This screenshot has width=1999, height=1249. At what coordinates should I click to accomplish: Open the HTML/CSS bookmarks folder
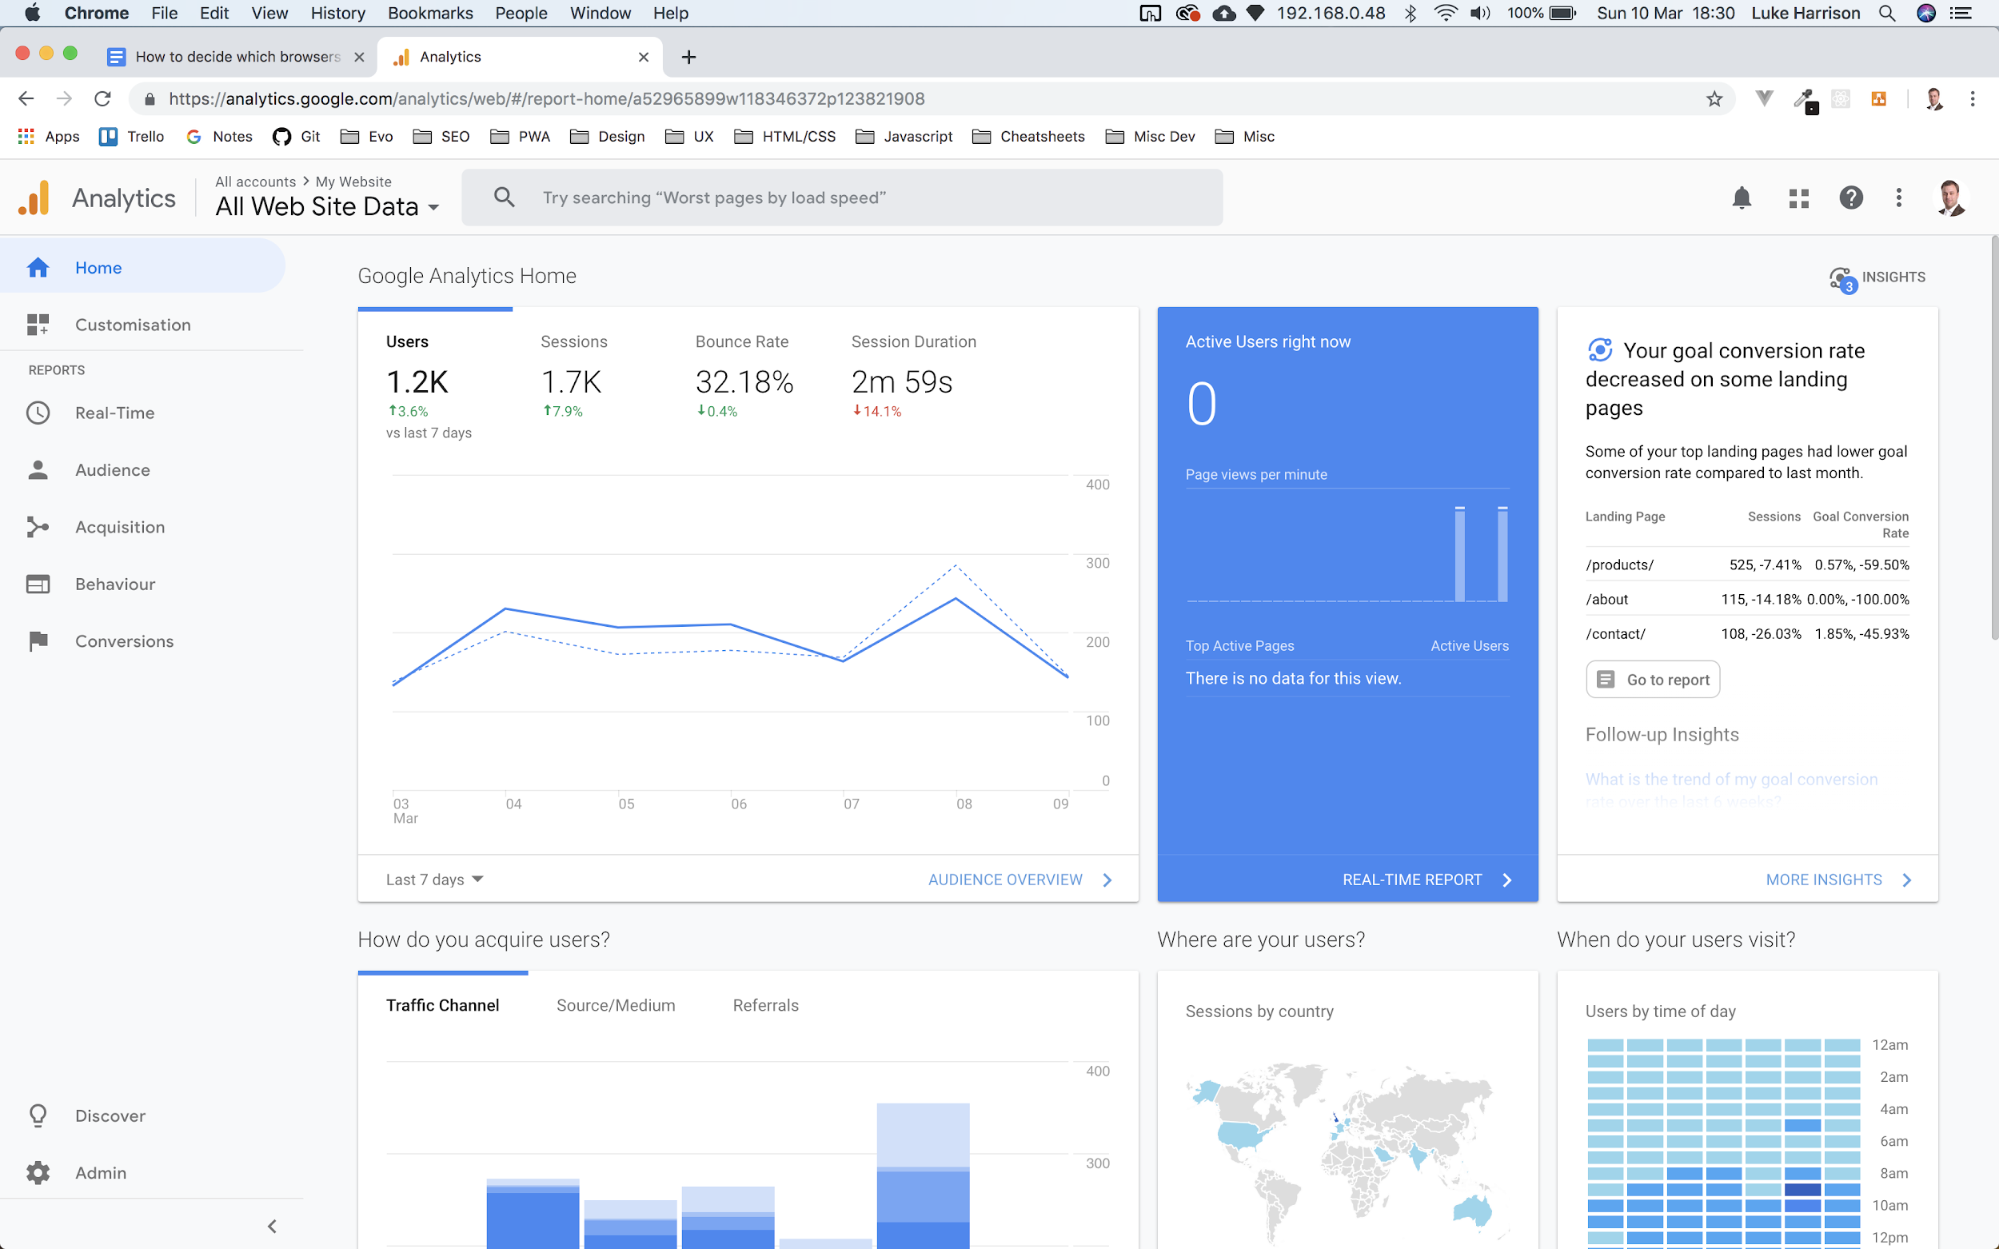point(785,136)
